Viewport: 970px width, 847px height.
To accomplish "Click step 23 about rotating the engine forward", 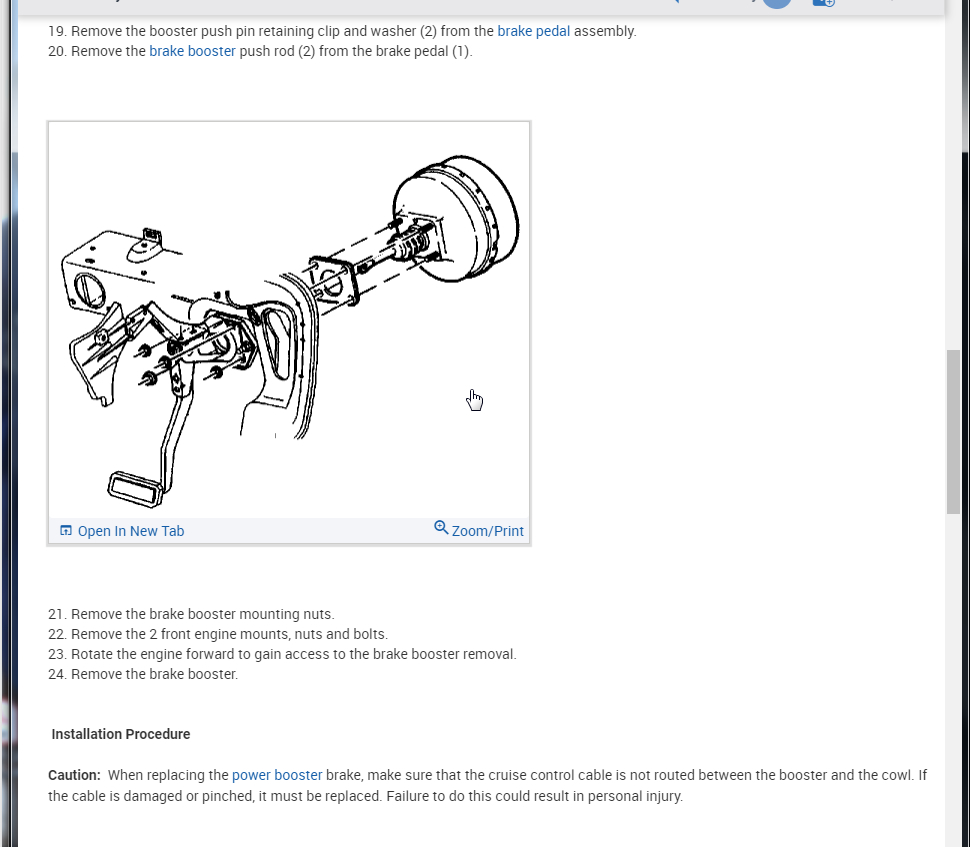I will (x=282, y=654).
